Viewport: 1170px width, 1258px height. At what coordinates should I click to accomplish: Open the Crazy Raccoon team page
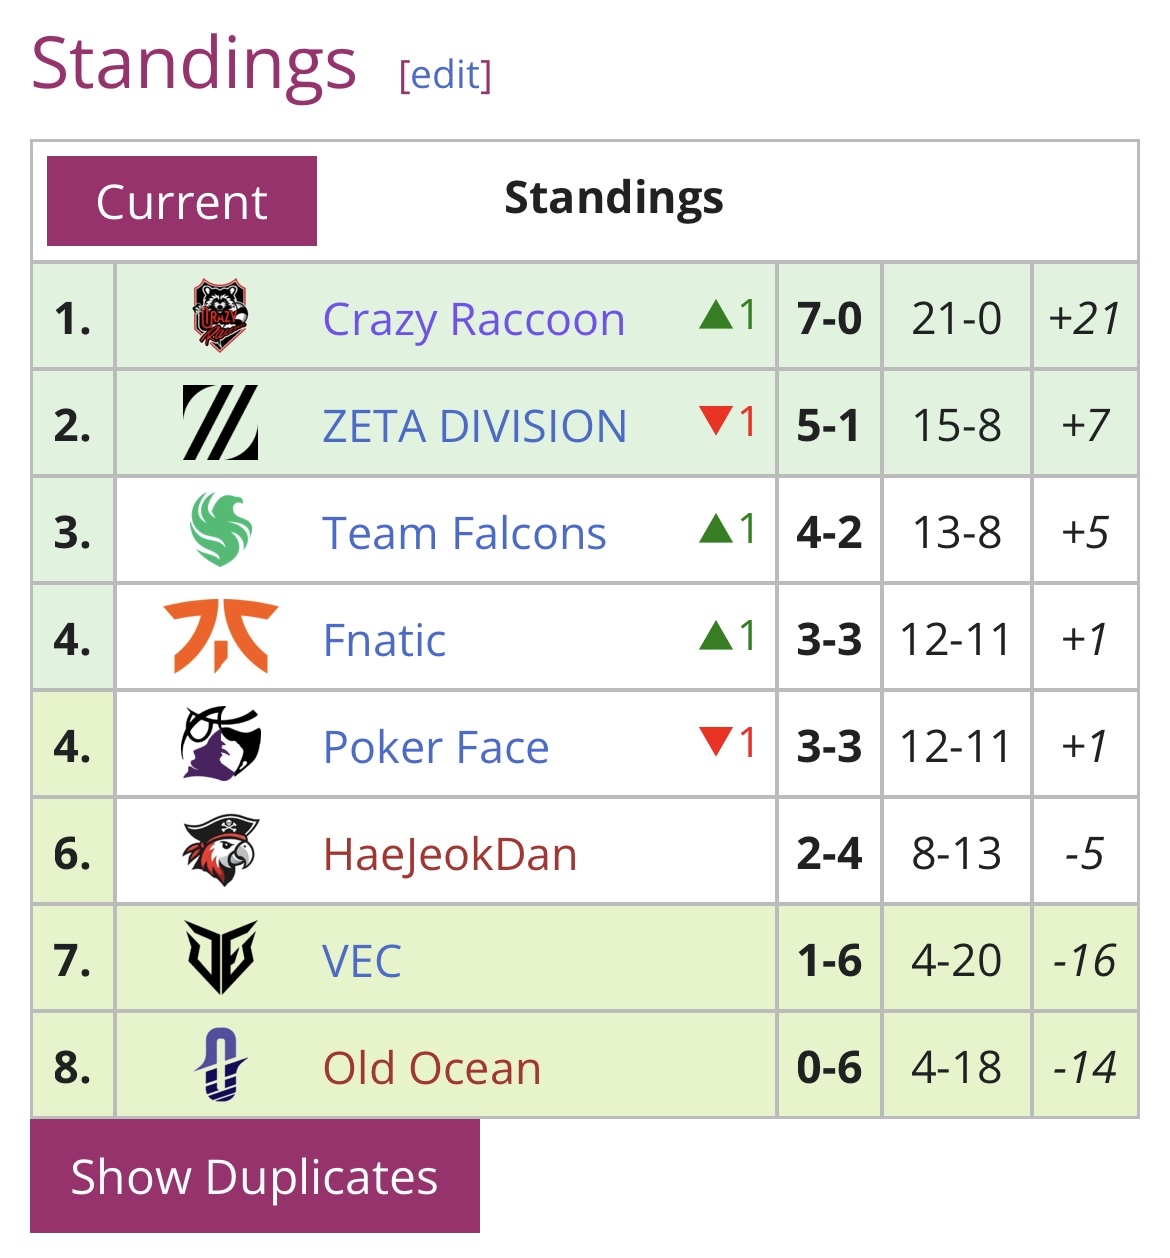(x=473, y=320)
